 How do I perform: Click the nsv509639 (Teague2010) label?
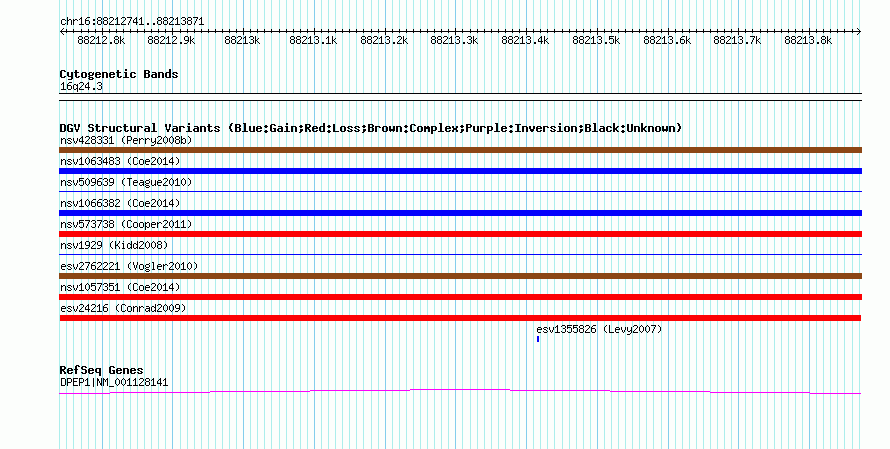pos(126,182)
